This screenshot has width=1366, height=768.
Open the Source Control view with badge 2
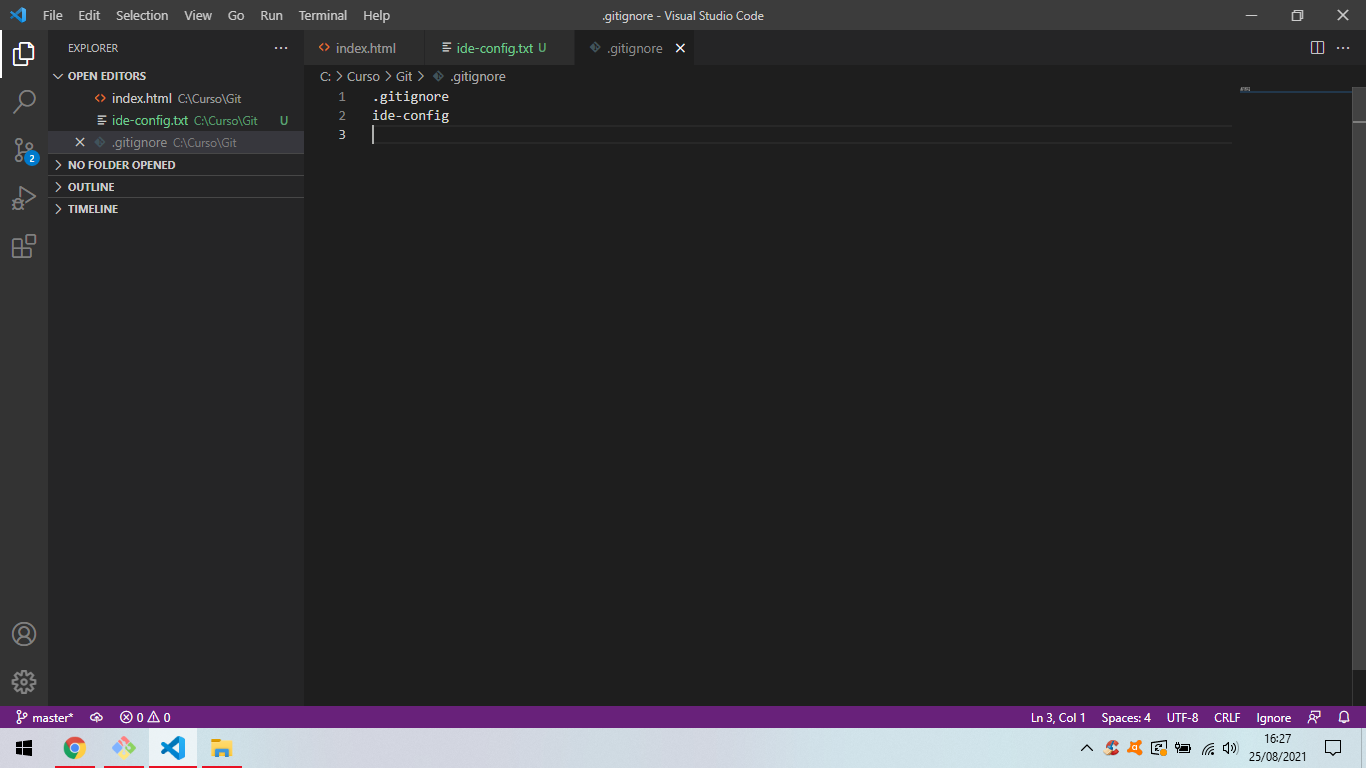24,150
